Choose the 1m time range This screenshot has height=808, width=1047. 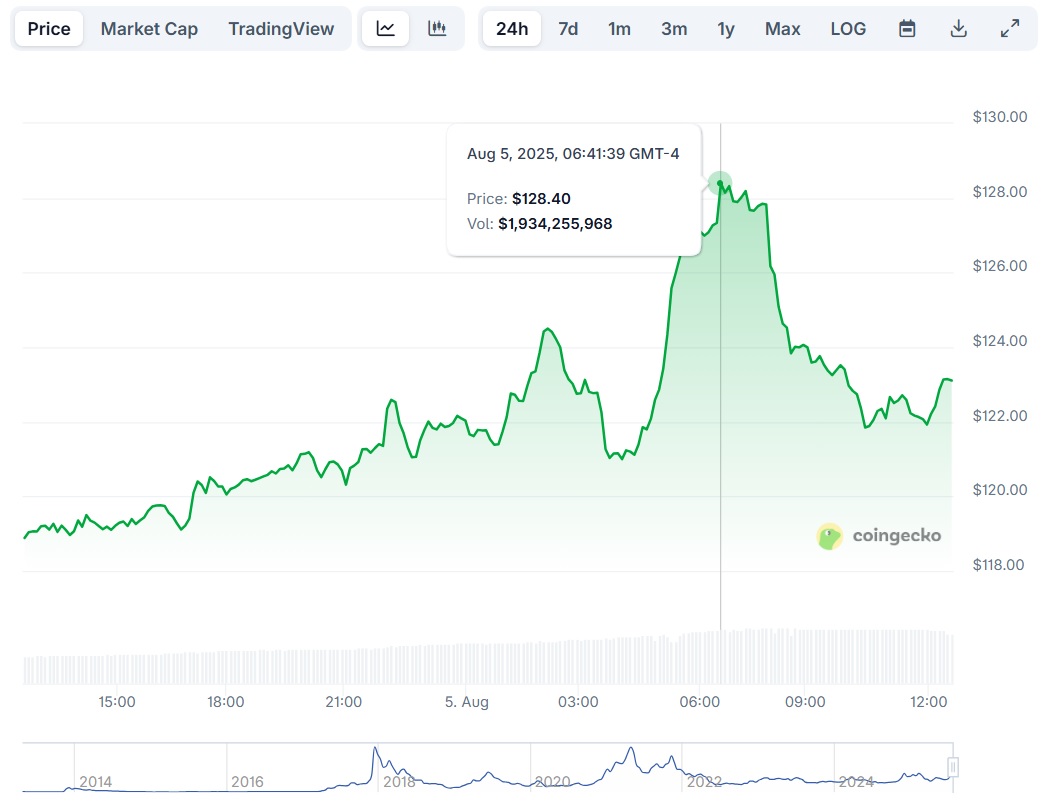point(619,29)
